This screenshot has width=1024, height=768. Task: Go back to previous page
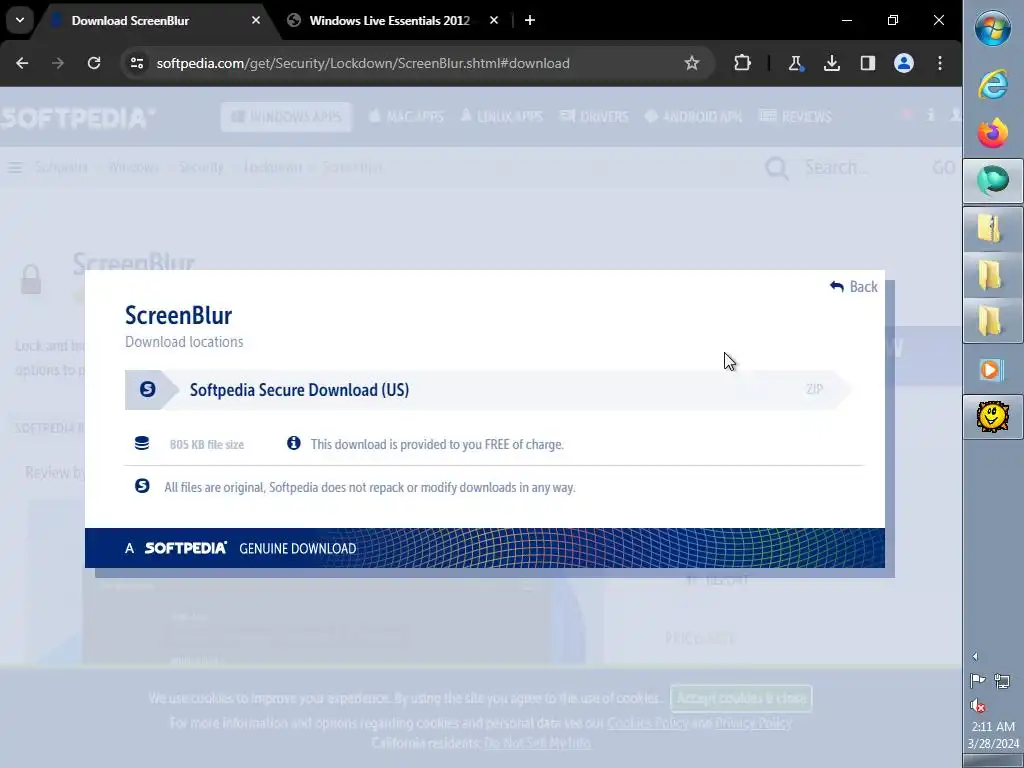click(x=22, y=63)
